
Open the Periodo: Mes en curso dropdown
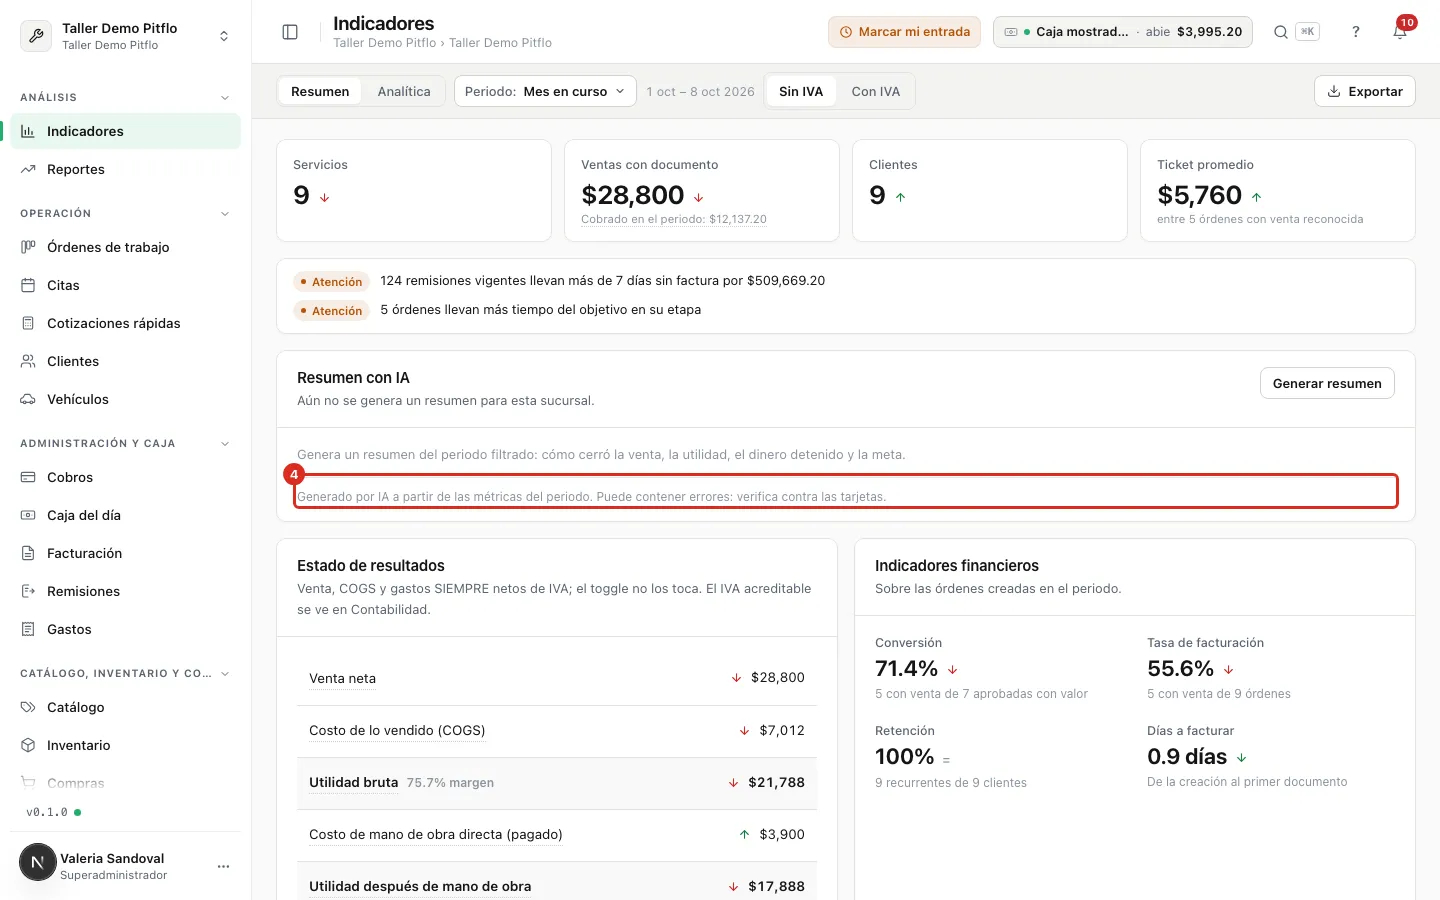tap(545, 91)
